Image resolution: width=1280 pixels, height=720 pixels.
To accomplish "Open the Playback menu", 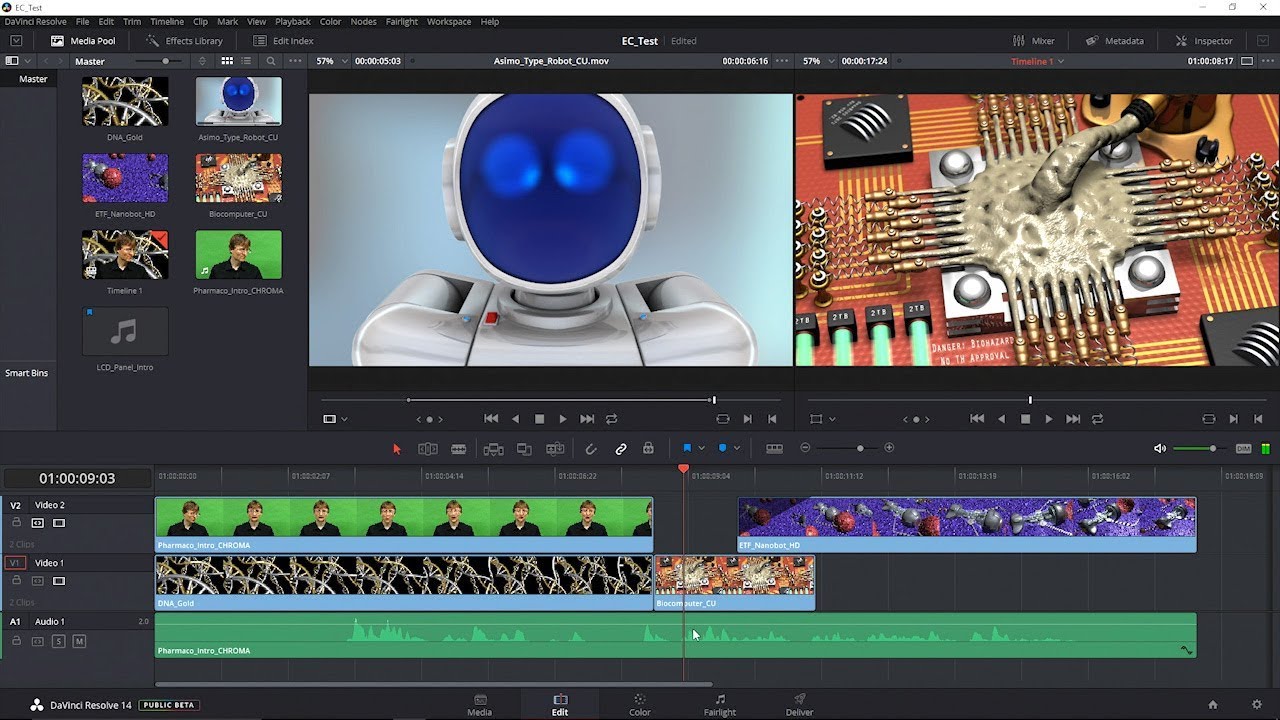I will coord(292,21).
